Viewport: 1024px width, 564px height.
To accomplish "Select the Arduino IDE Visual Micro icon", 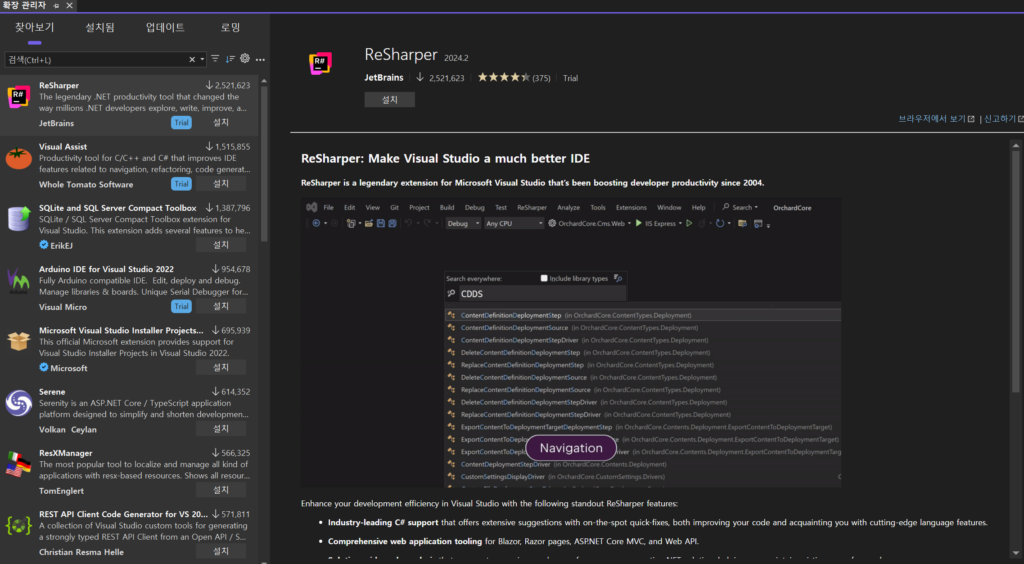I will 18,281.
